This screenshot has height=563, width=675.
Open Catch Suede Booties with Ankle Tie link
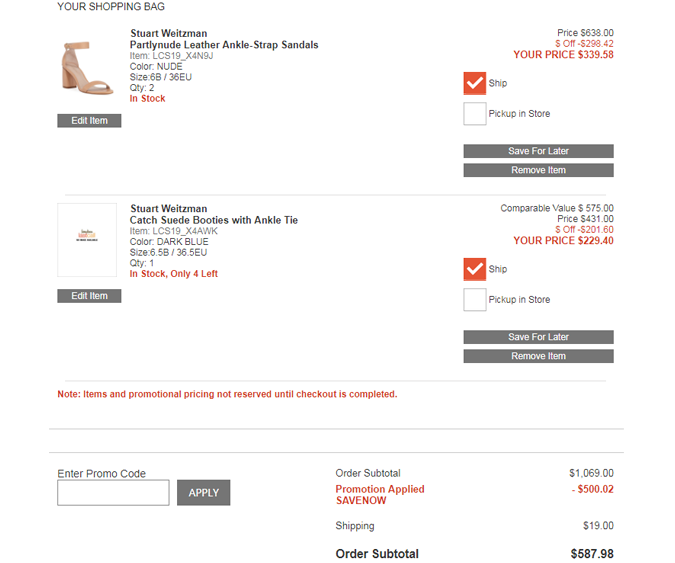pyautogui.click(x=214, y=220)
